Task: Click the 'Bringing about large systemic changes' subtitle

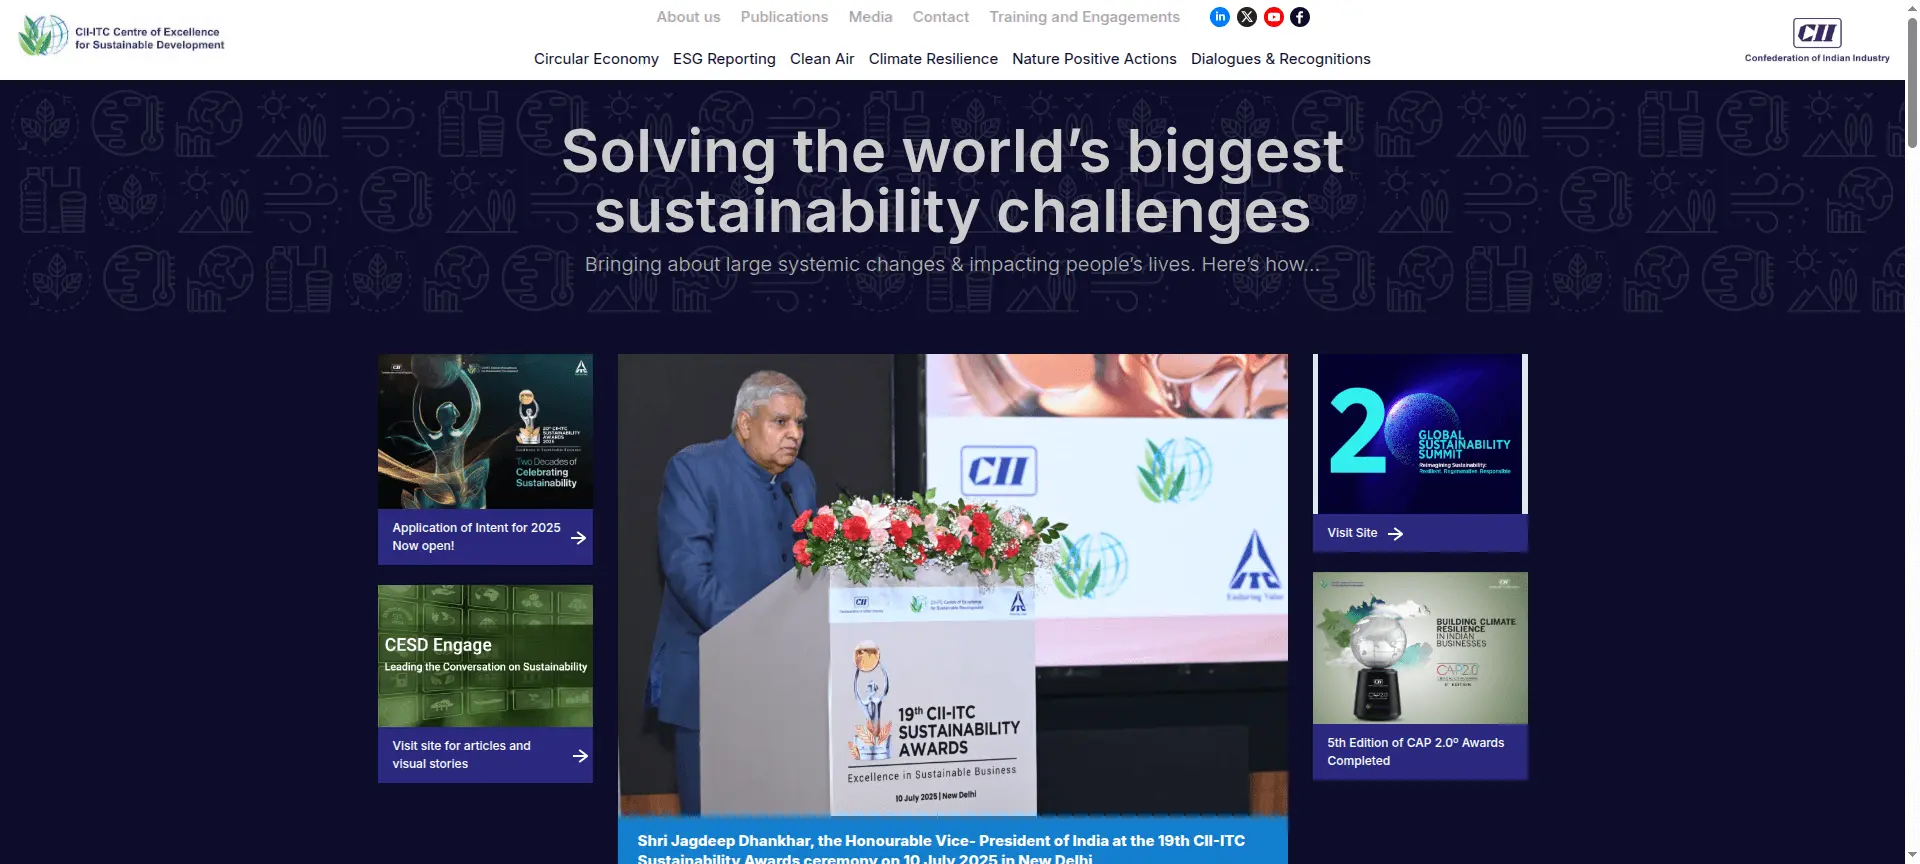Action: point(952,265)
